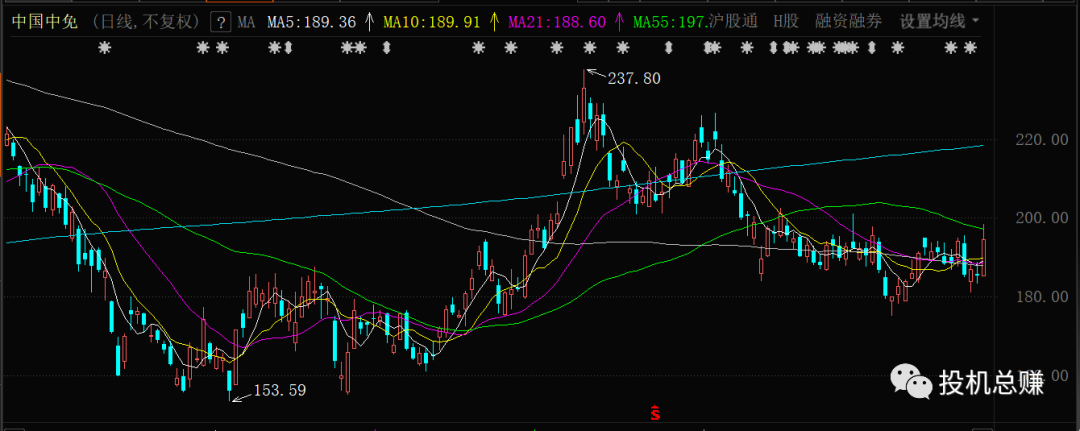
Task: Click the magenta up arrow after MA21
Action: click(619, 20)
